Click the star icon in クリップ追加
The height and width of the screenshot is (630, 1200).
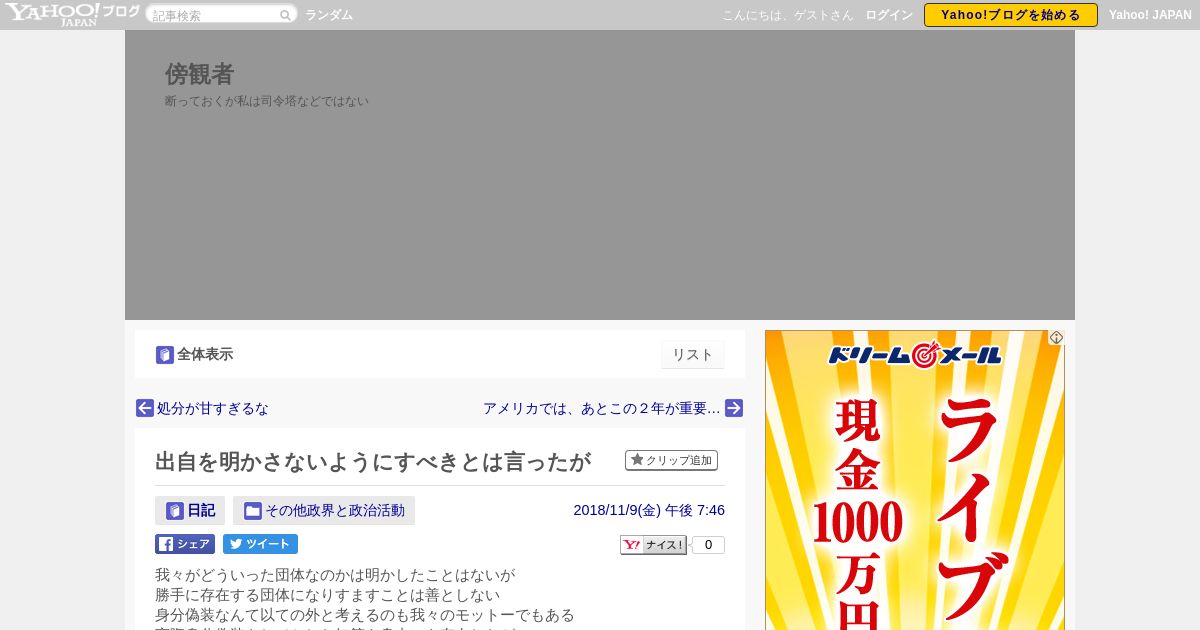tap(637, 460)
